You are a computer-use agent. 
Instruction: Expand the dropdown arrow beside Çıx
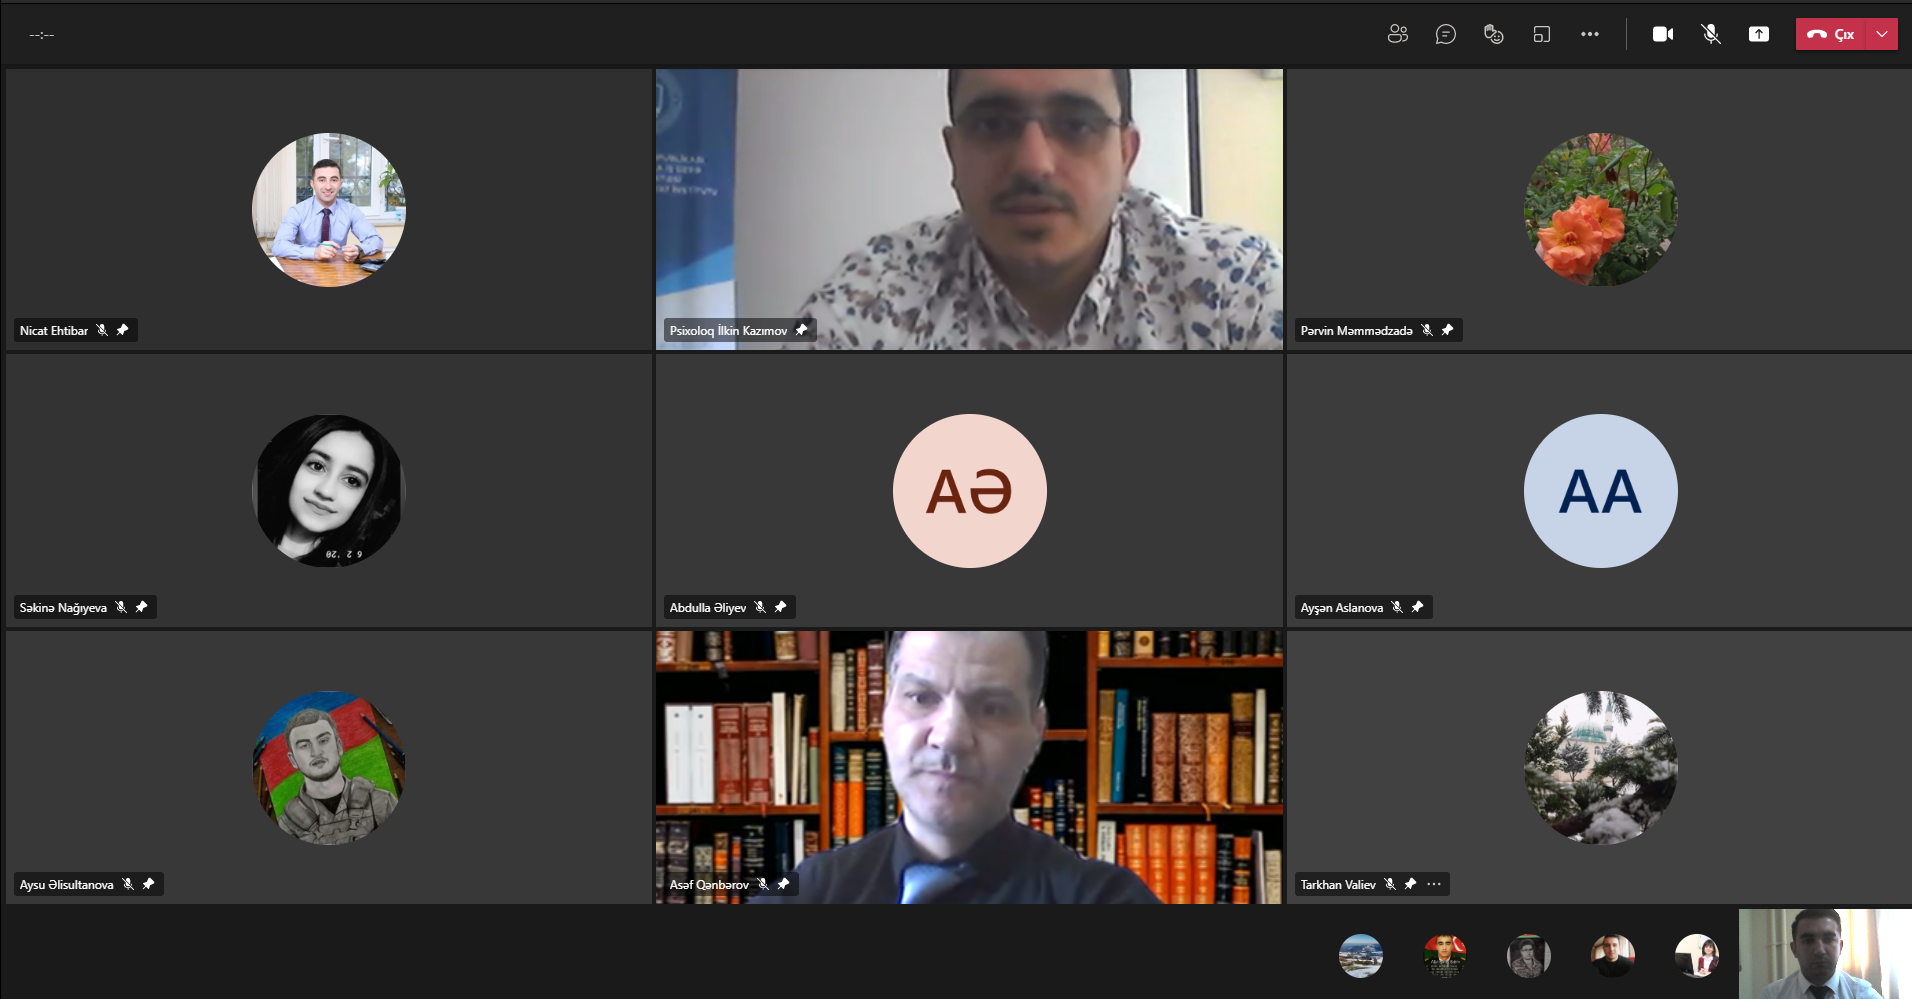(x=1882, y=34)
